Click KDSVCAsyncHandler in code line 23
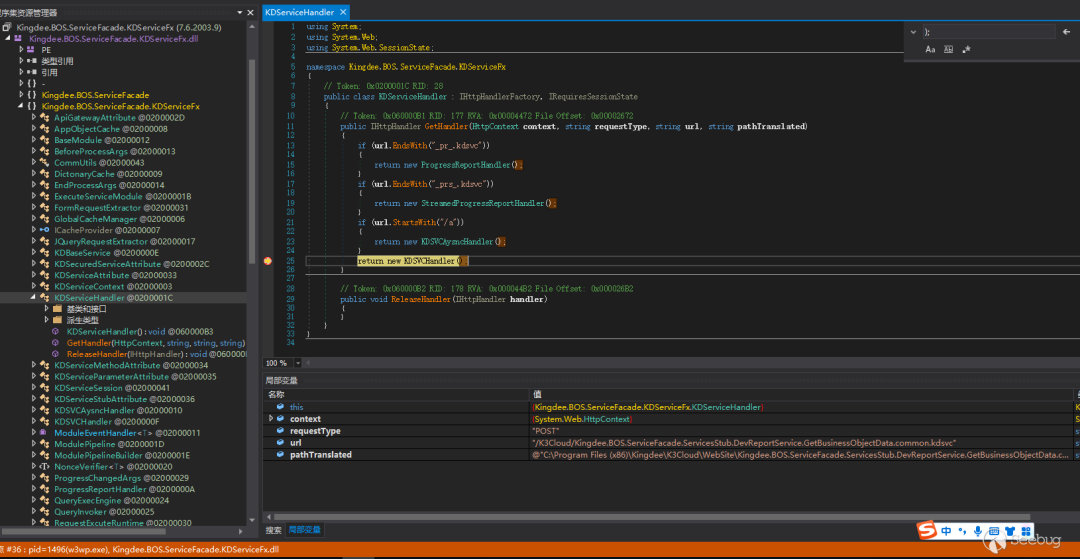1080x559 pixels. click(457, 242)
